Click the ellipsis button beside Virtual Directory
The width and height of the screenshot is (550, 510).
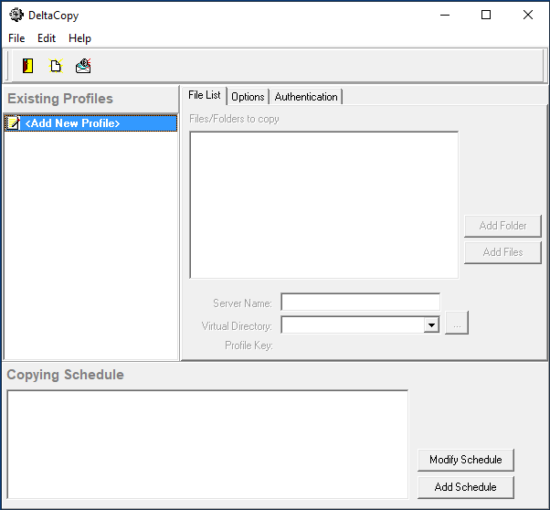[x=457, y=323]
